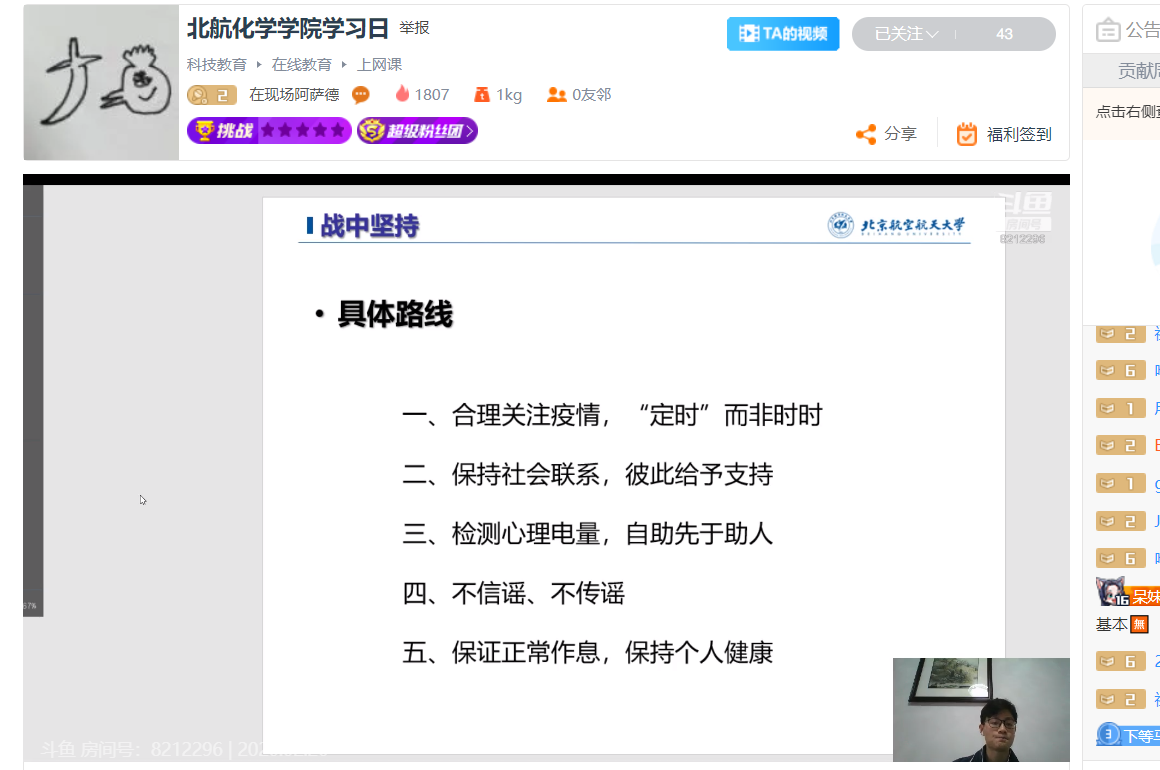Click the 福利签到 check-in calendar icon
The image size is (1160, 770).
(x=966, y=134)
